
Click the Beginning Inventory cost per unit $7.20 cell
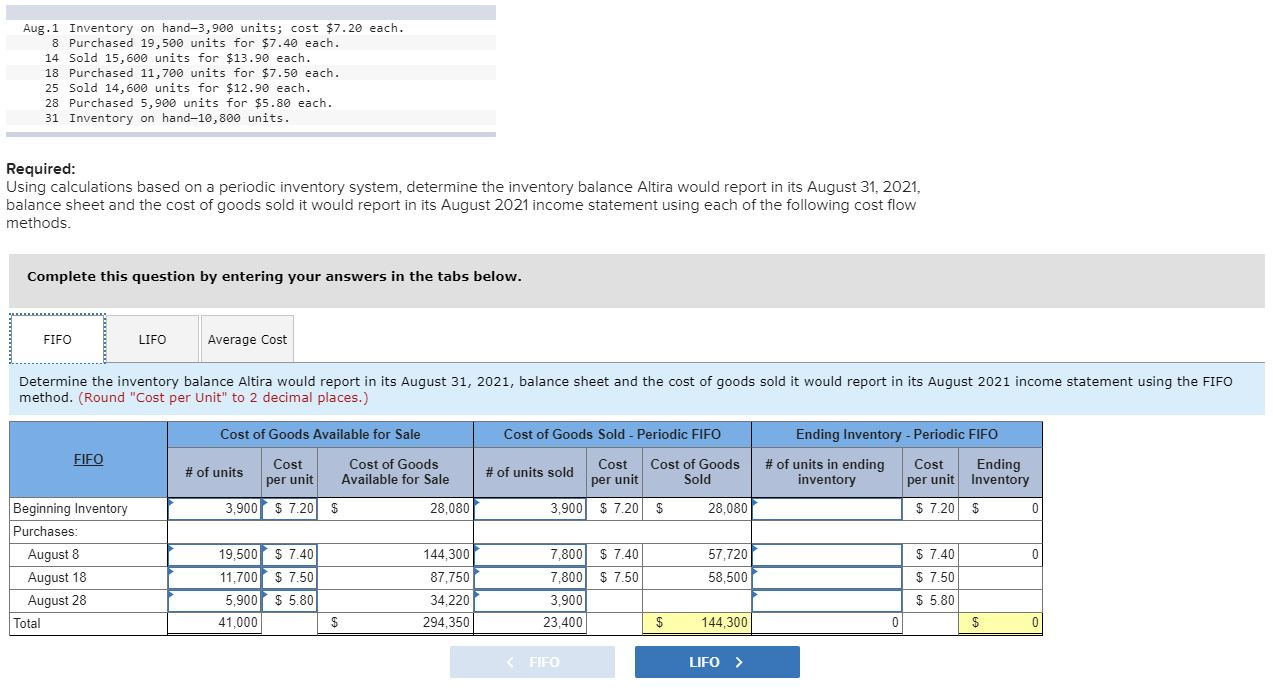coord(289,508)
